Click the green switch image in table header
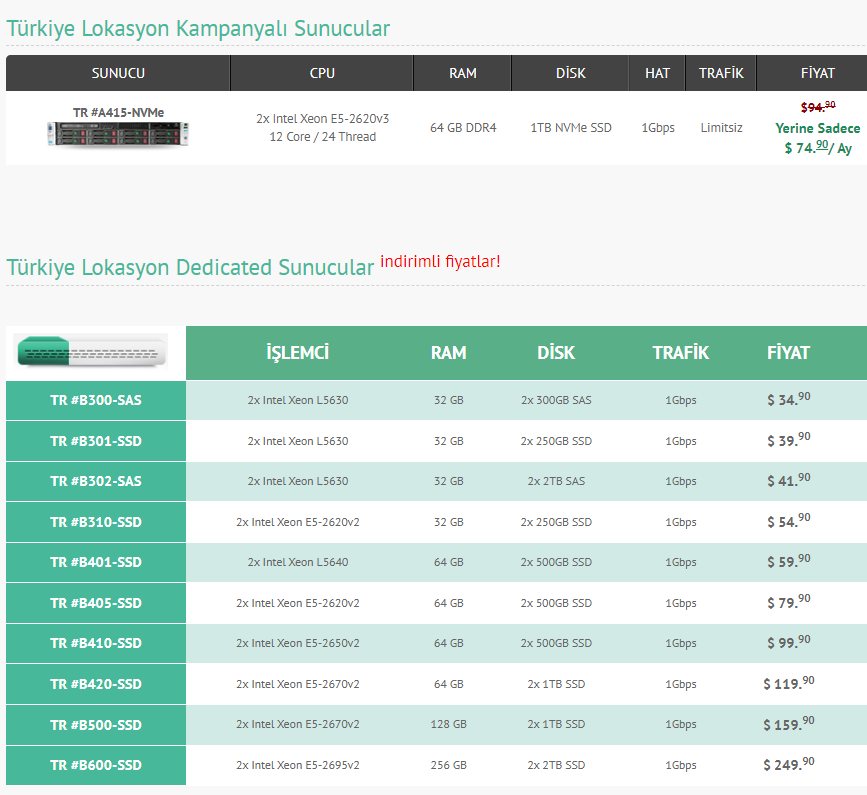Screen dimensions: 867x795 92,351
